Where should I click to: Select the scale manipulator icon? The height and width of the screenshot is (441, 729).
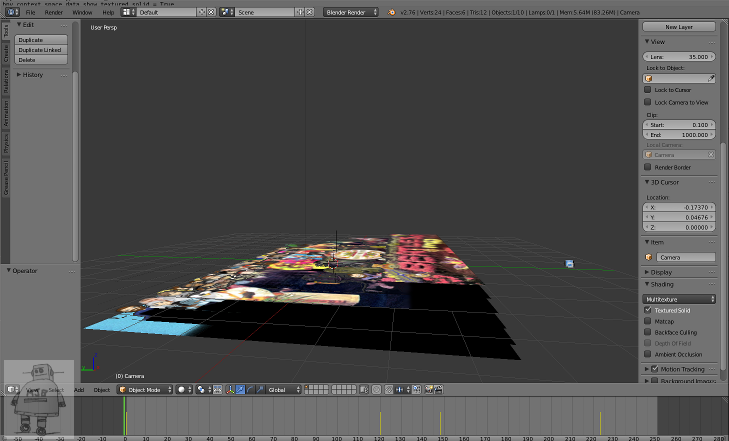click(x=260, y=389)
